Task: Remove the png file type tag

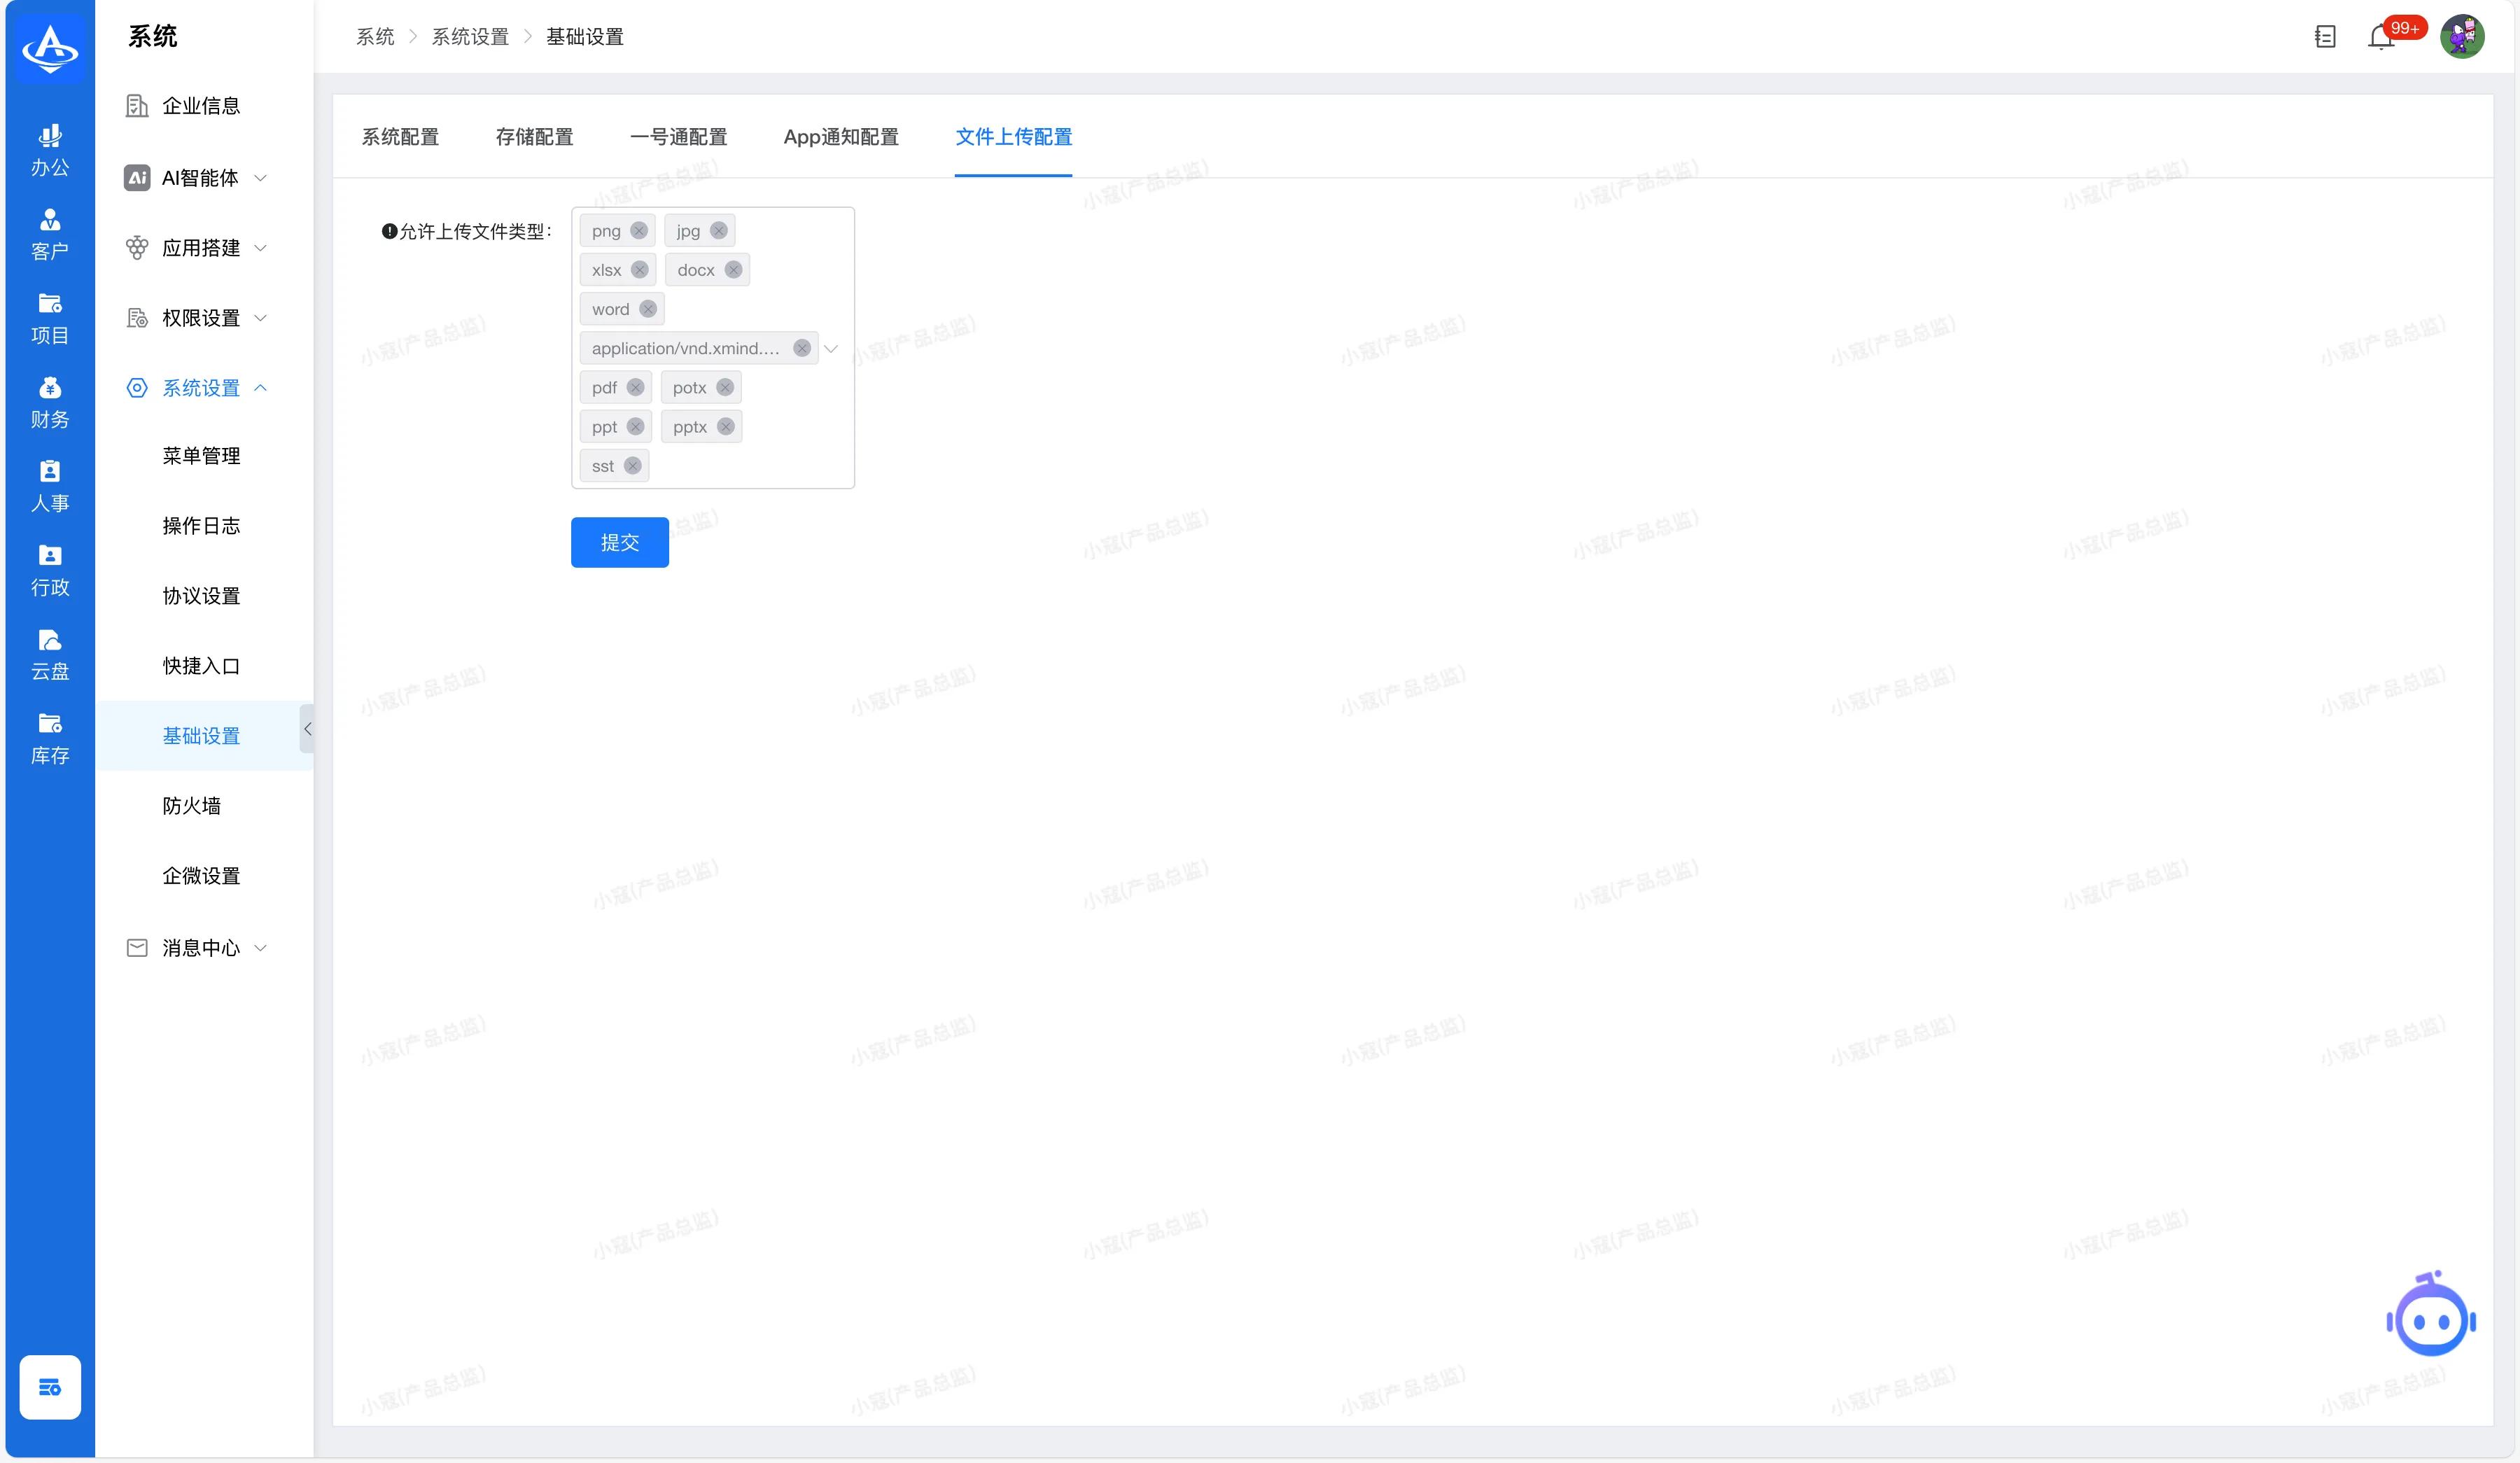Action: pos(639,231)
